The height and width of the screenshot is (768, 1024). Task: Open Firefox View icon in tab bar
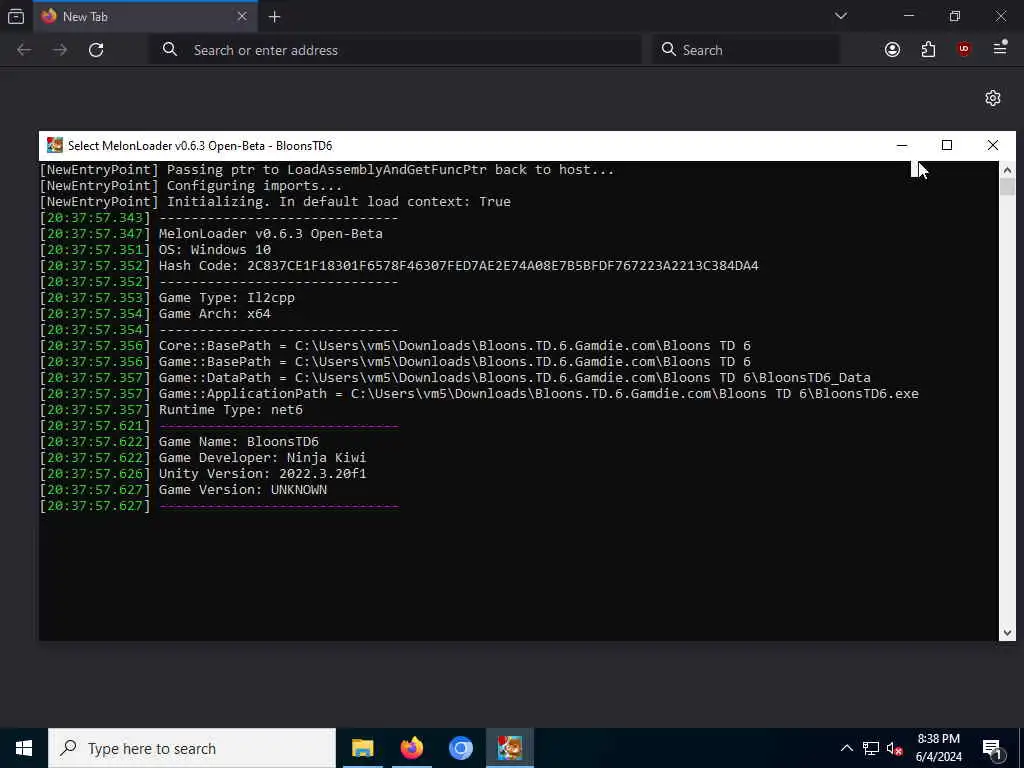coord(16,16)
